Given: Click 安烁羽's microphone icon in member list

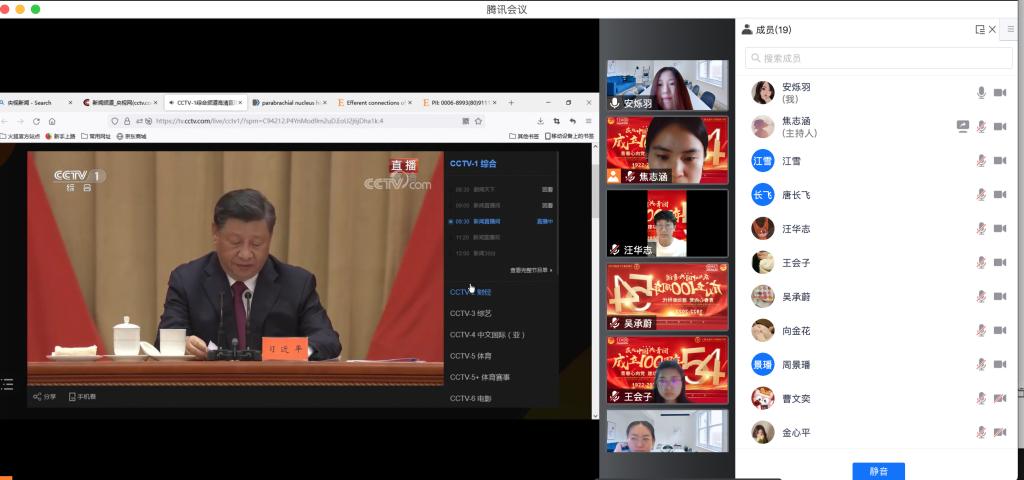Looking at the screenshot, I should click(x=981, y=93).
